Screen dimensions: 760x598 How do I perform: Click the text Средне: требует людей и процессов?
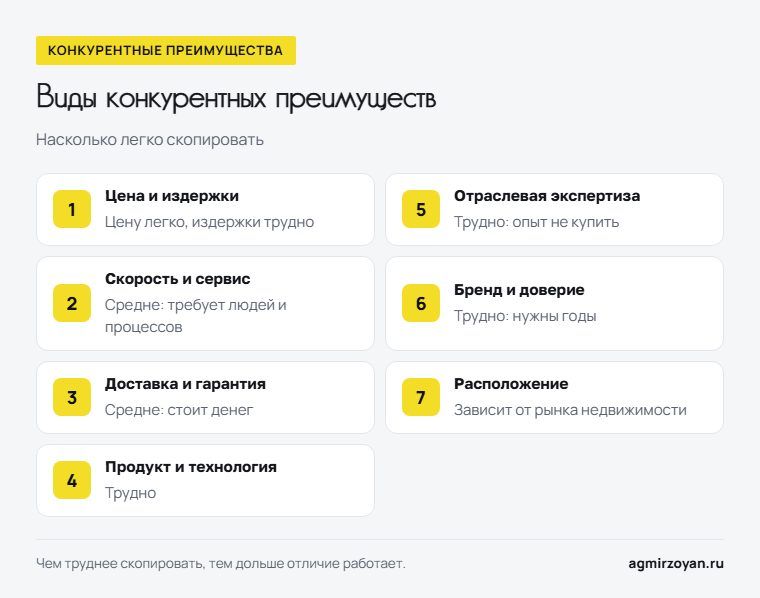(195, 316)
